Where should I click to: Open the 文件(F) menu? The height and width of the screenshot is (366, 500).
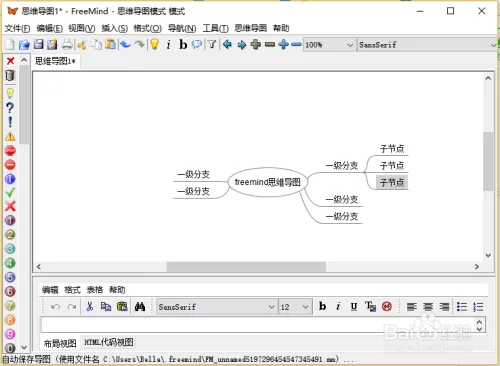(x=17, y=28)
